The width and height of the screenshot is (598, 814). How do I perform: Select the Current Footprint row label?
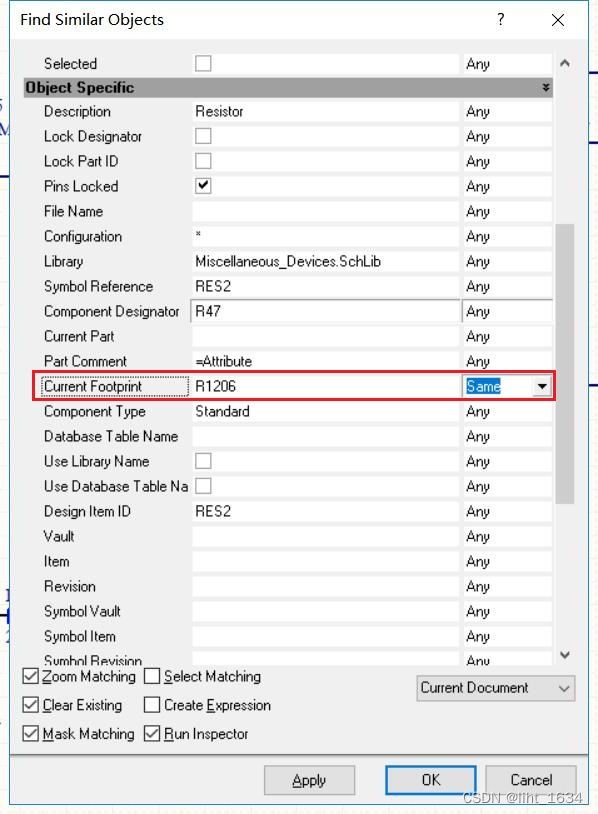coord(93,386)
